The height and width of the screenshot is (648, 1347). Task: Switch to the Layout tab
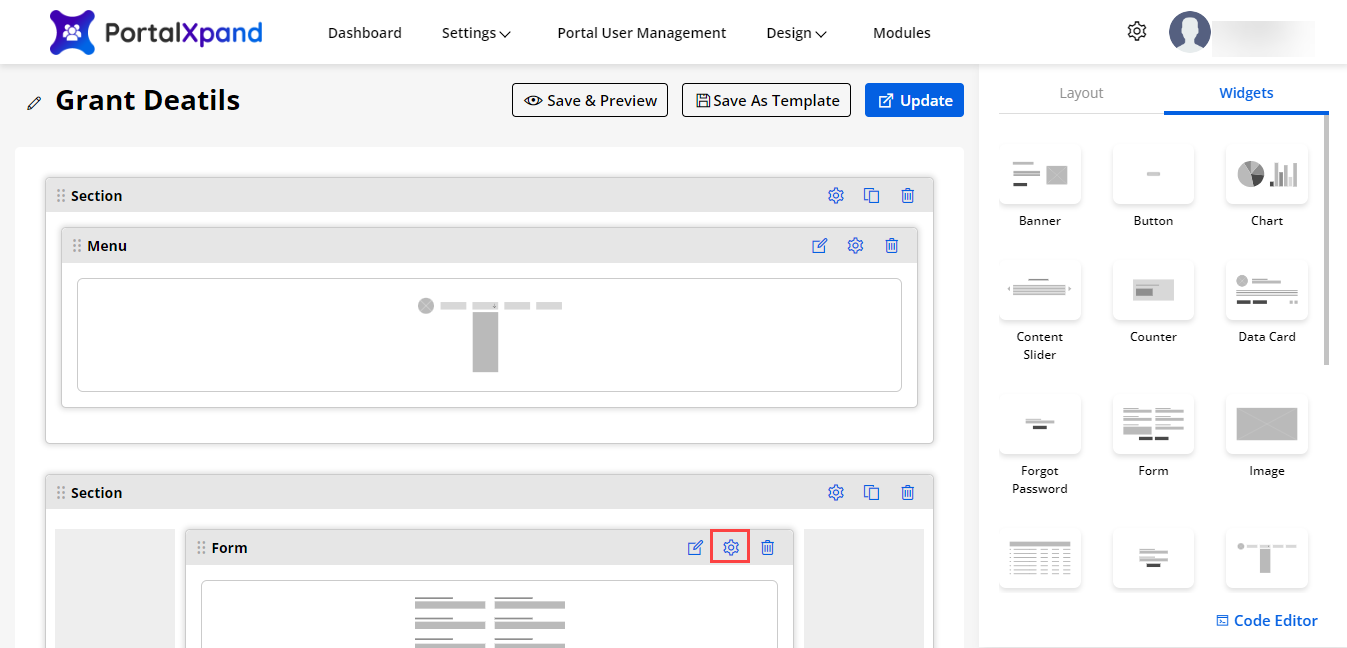click(1081, 93)
